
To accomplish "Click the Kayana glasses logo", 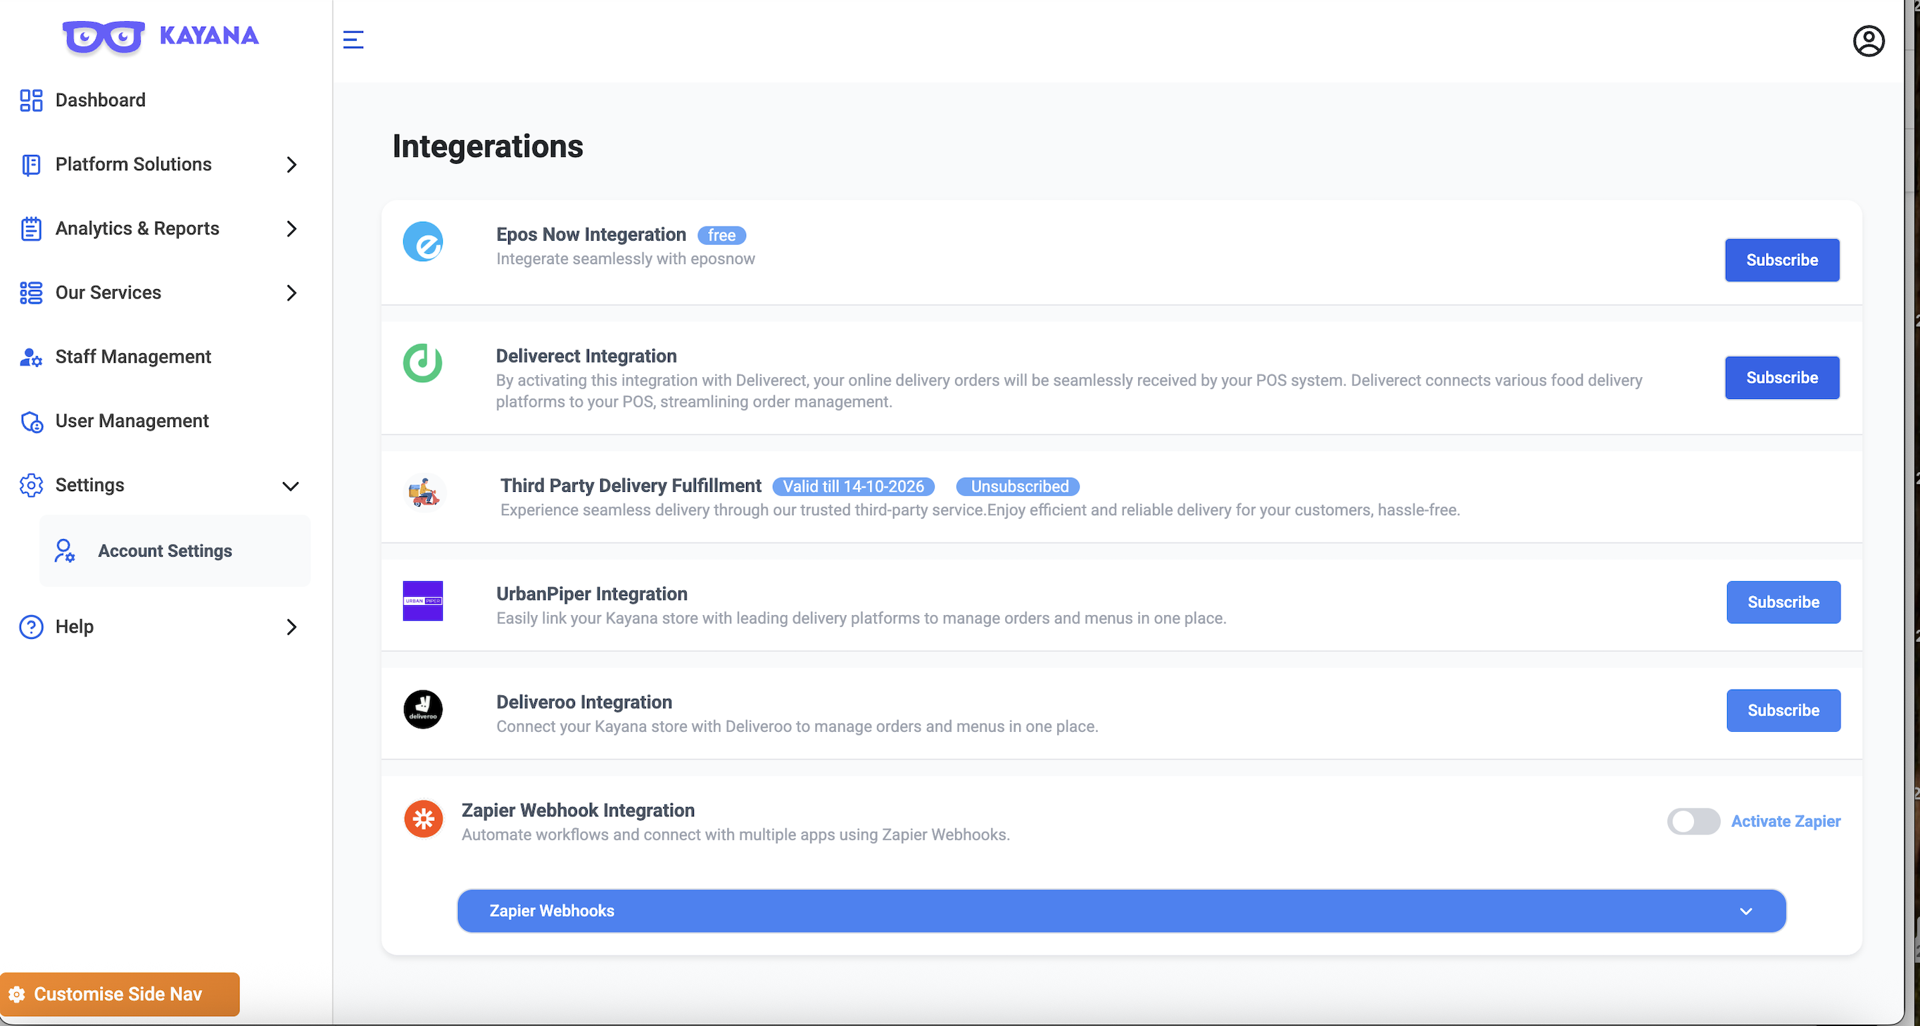I will click(104, 37).
